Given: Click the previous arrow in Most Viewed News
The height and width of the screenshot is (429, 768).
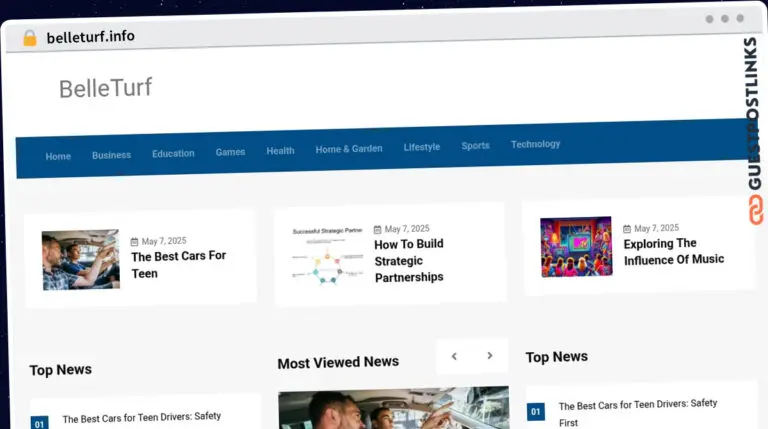Looking at the screenshot, I should 454,356.
